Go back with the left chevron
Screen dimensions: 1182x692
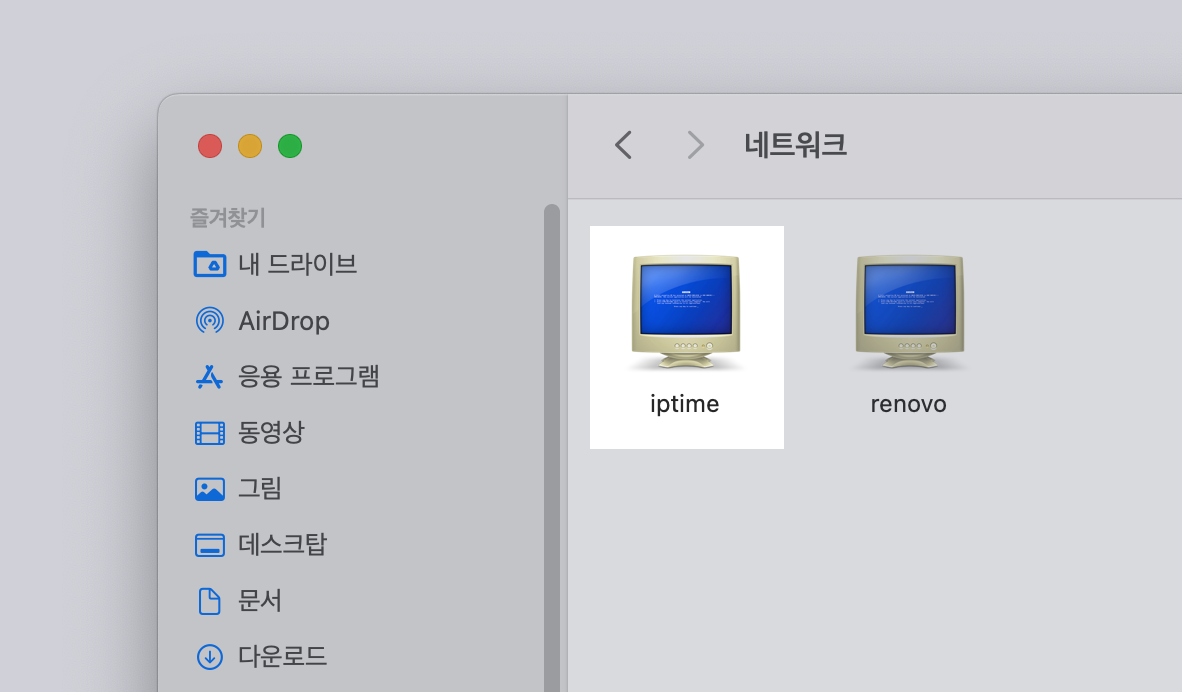[623, 145]
